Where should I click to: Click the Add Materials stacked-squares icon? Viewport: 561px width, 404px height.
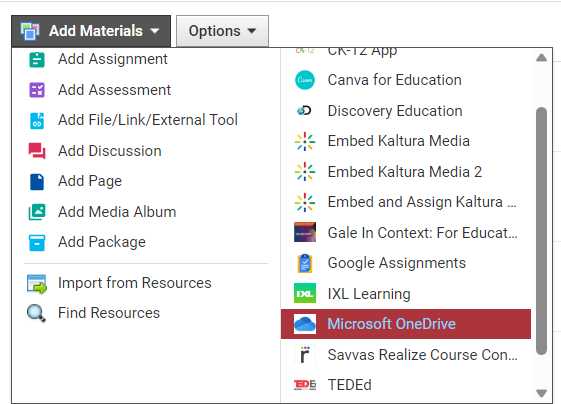tap(30, 31)
